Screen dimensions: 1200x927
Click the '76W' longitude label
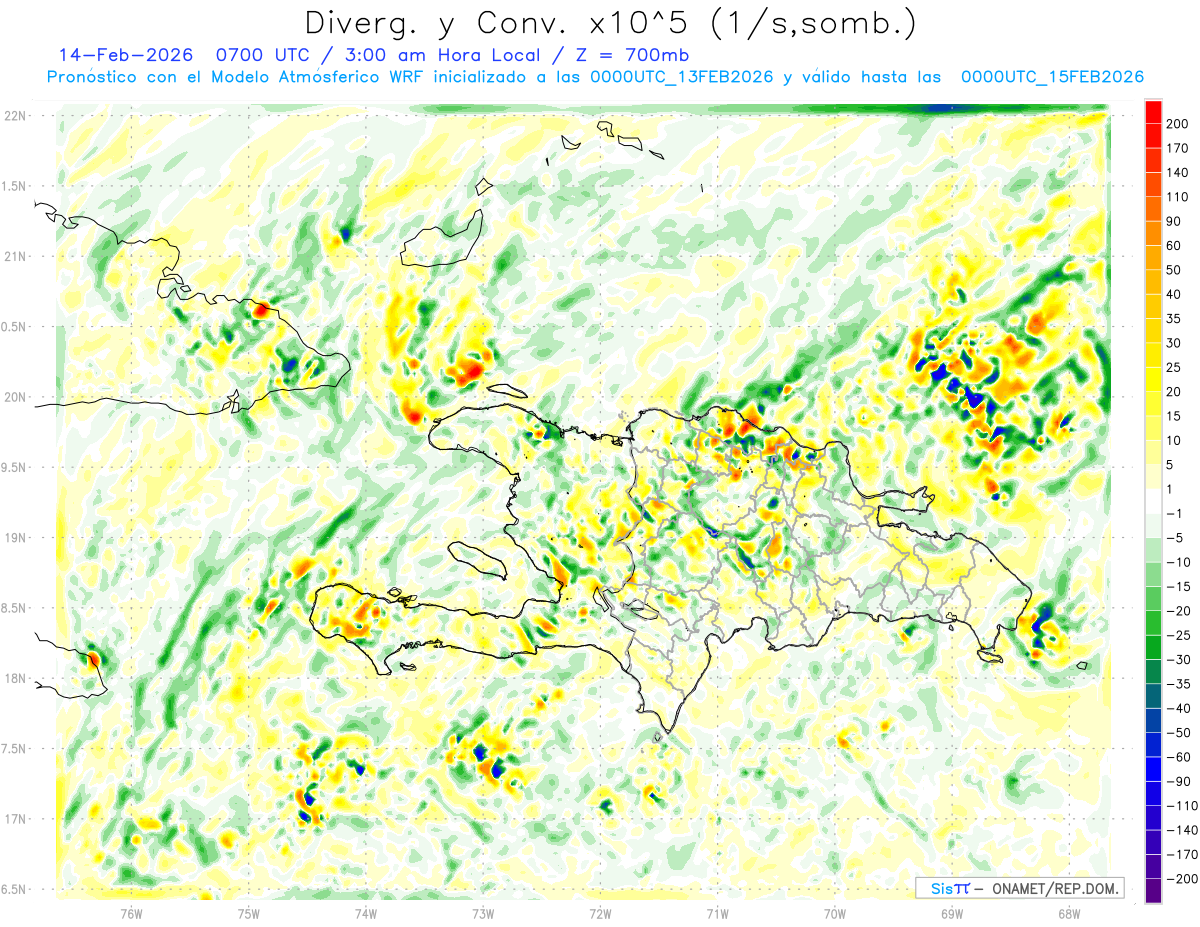click(x=131, y=912)
